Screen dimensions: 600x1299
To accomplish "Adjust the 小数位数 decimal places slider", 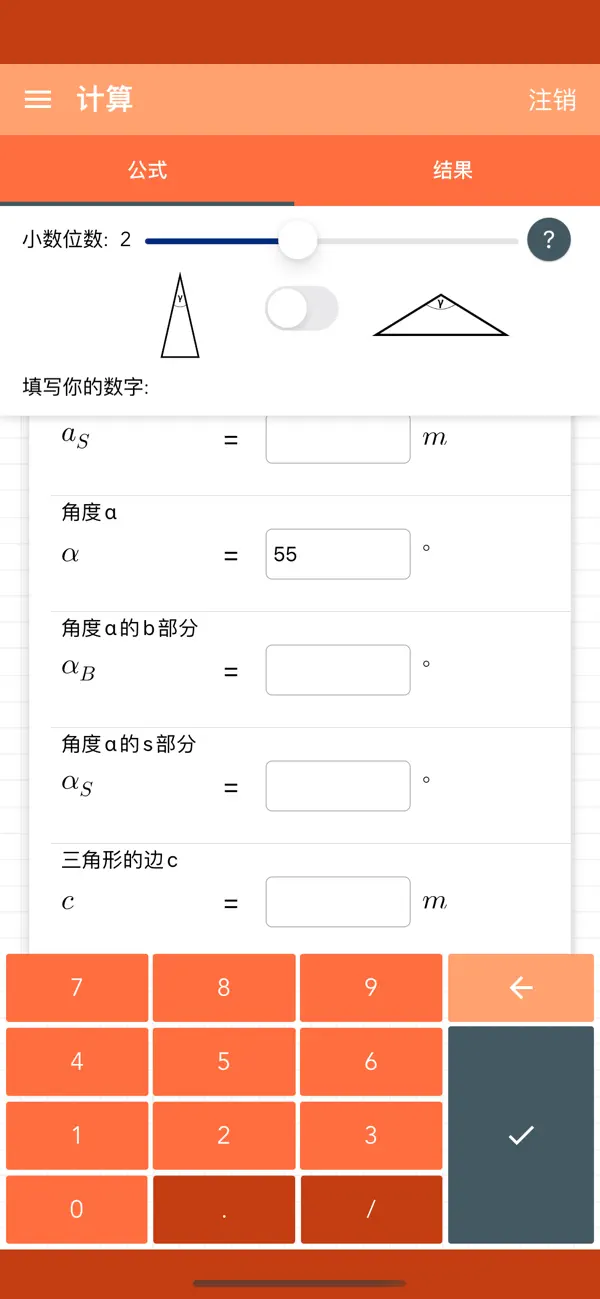I will [x=297, y=240].
